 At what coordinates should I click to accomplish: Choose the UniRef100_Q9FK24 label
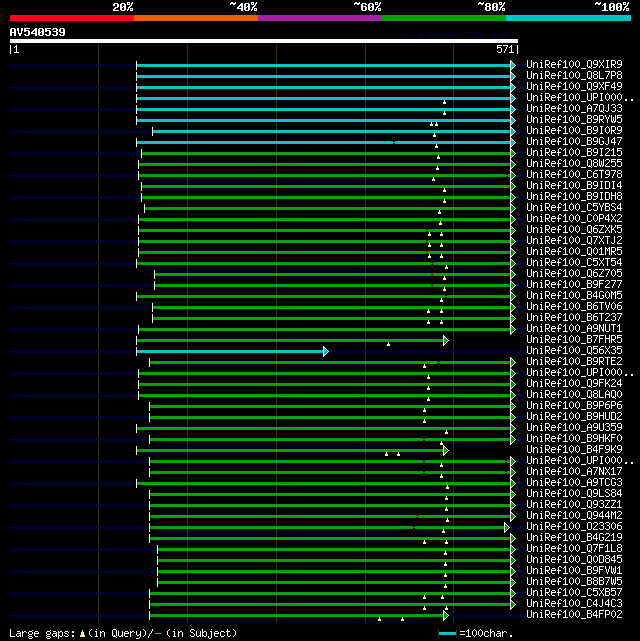point(574,383)
